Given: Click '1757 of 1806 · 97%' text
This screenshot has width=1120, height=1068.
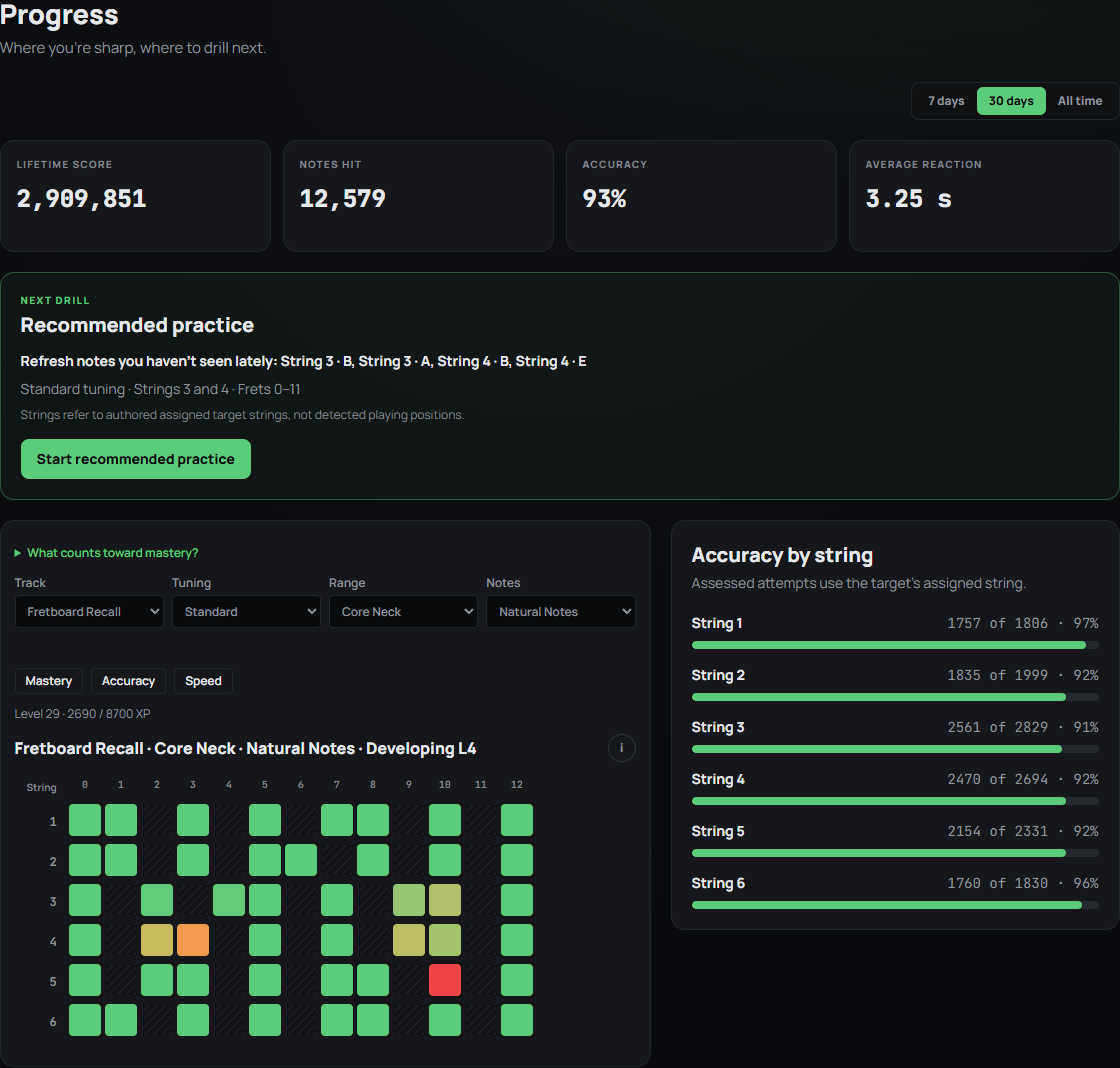Looking at the screenshot, I should [x=1023, y=623].
